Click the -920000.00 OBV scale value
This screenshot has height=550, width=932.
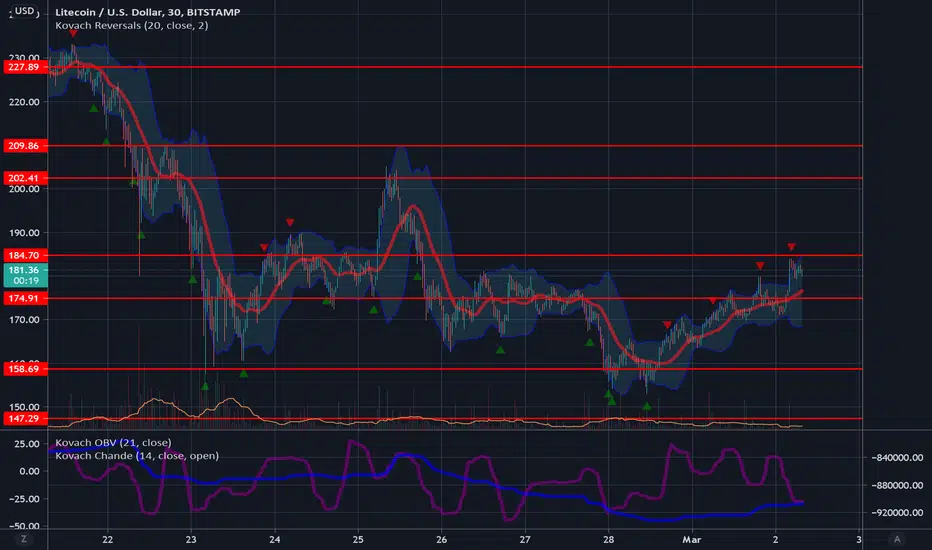[897, 512]
